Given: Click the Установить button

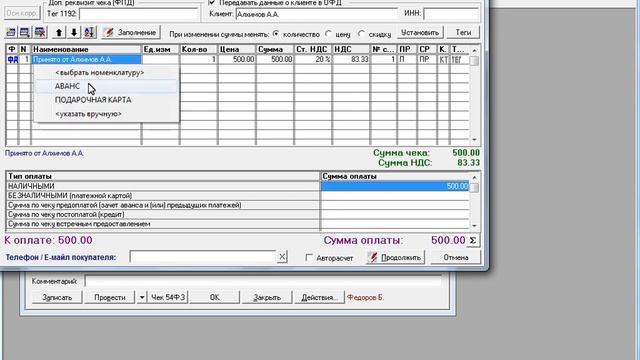Looking at the screenshot, I should click(x=420, y=33).
